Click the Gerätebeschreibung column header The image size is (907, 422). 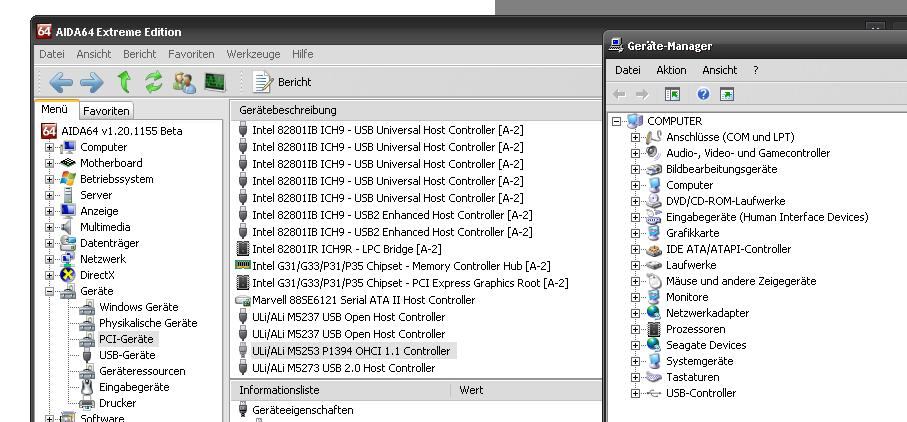415,110
